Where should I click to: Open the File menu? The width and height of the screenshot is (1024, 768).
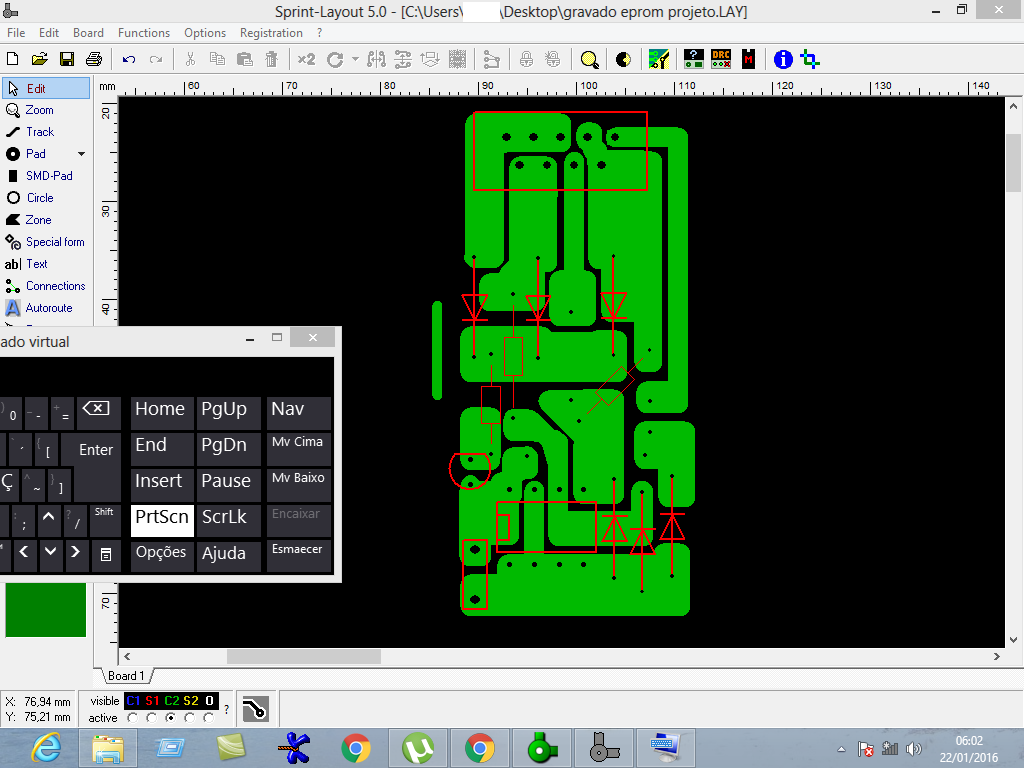16,33
